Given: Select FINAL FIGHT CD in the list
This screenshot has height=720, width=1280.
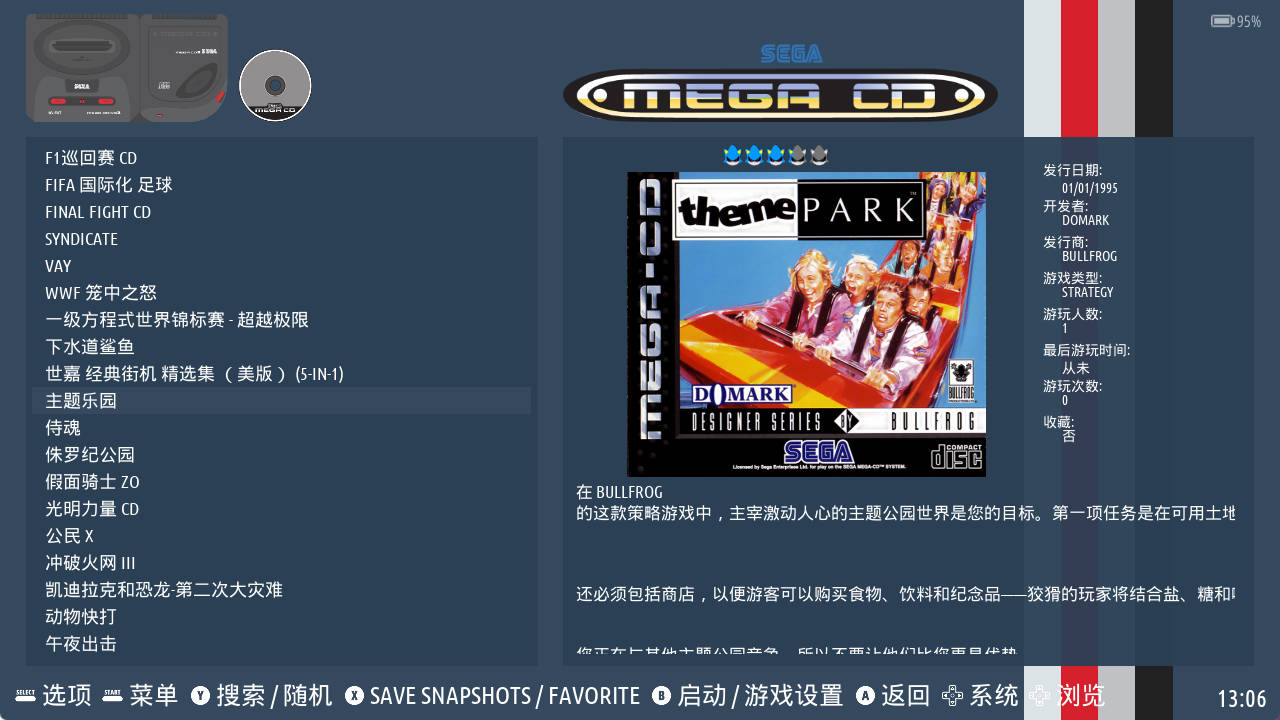Looking at the screenshot, I should pos(281,212).
